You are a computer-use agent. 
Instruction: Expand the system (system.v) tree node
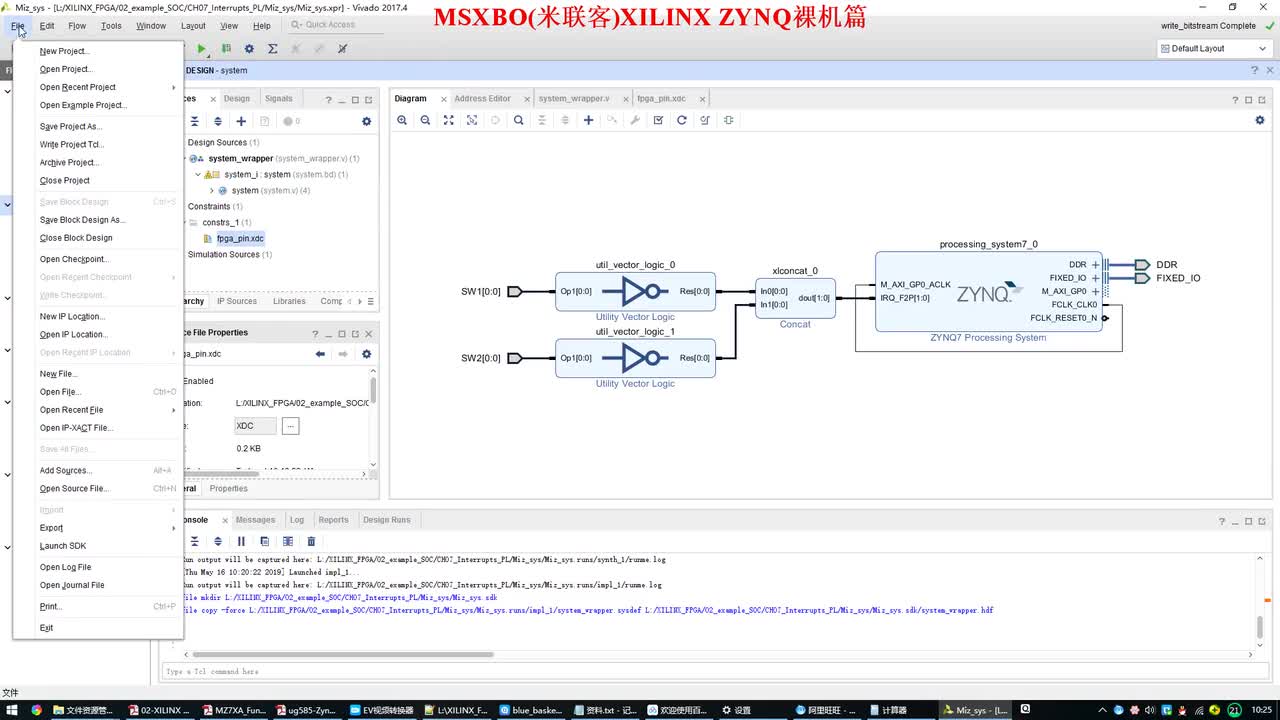coord(211,190)
